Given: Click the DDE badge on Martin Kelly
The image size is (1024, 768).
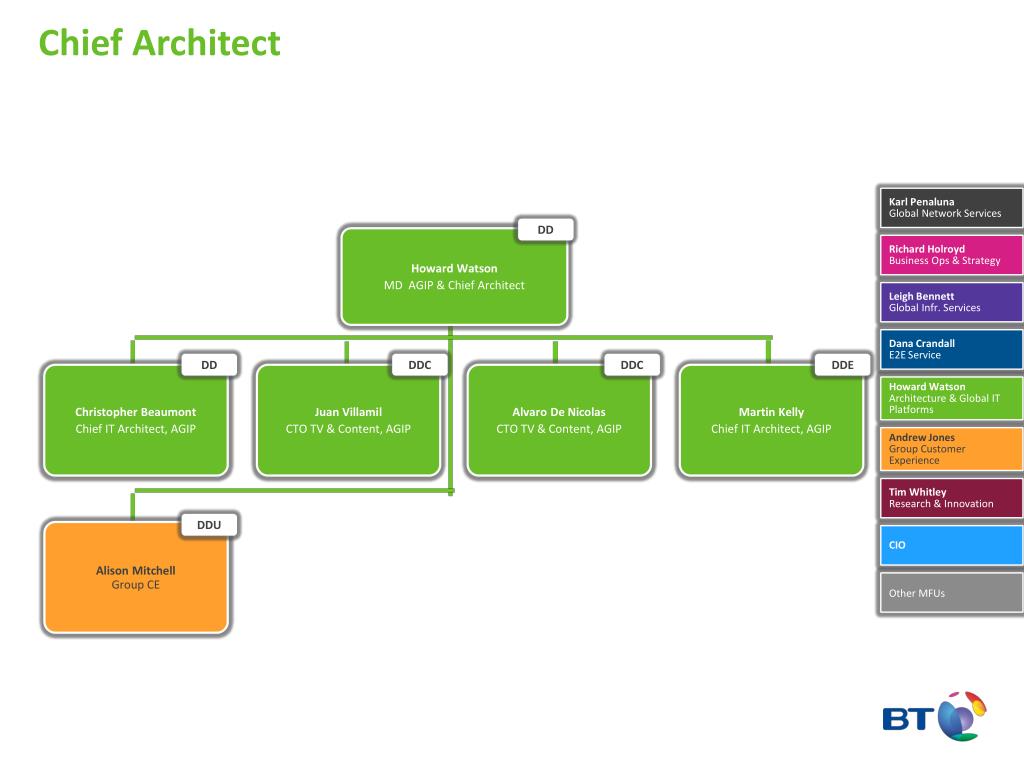Looking at the screenshot, I should (842, 365).
